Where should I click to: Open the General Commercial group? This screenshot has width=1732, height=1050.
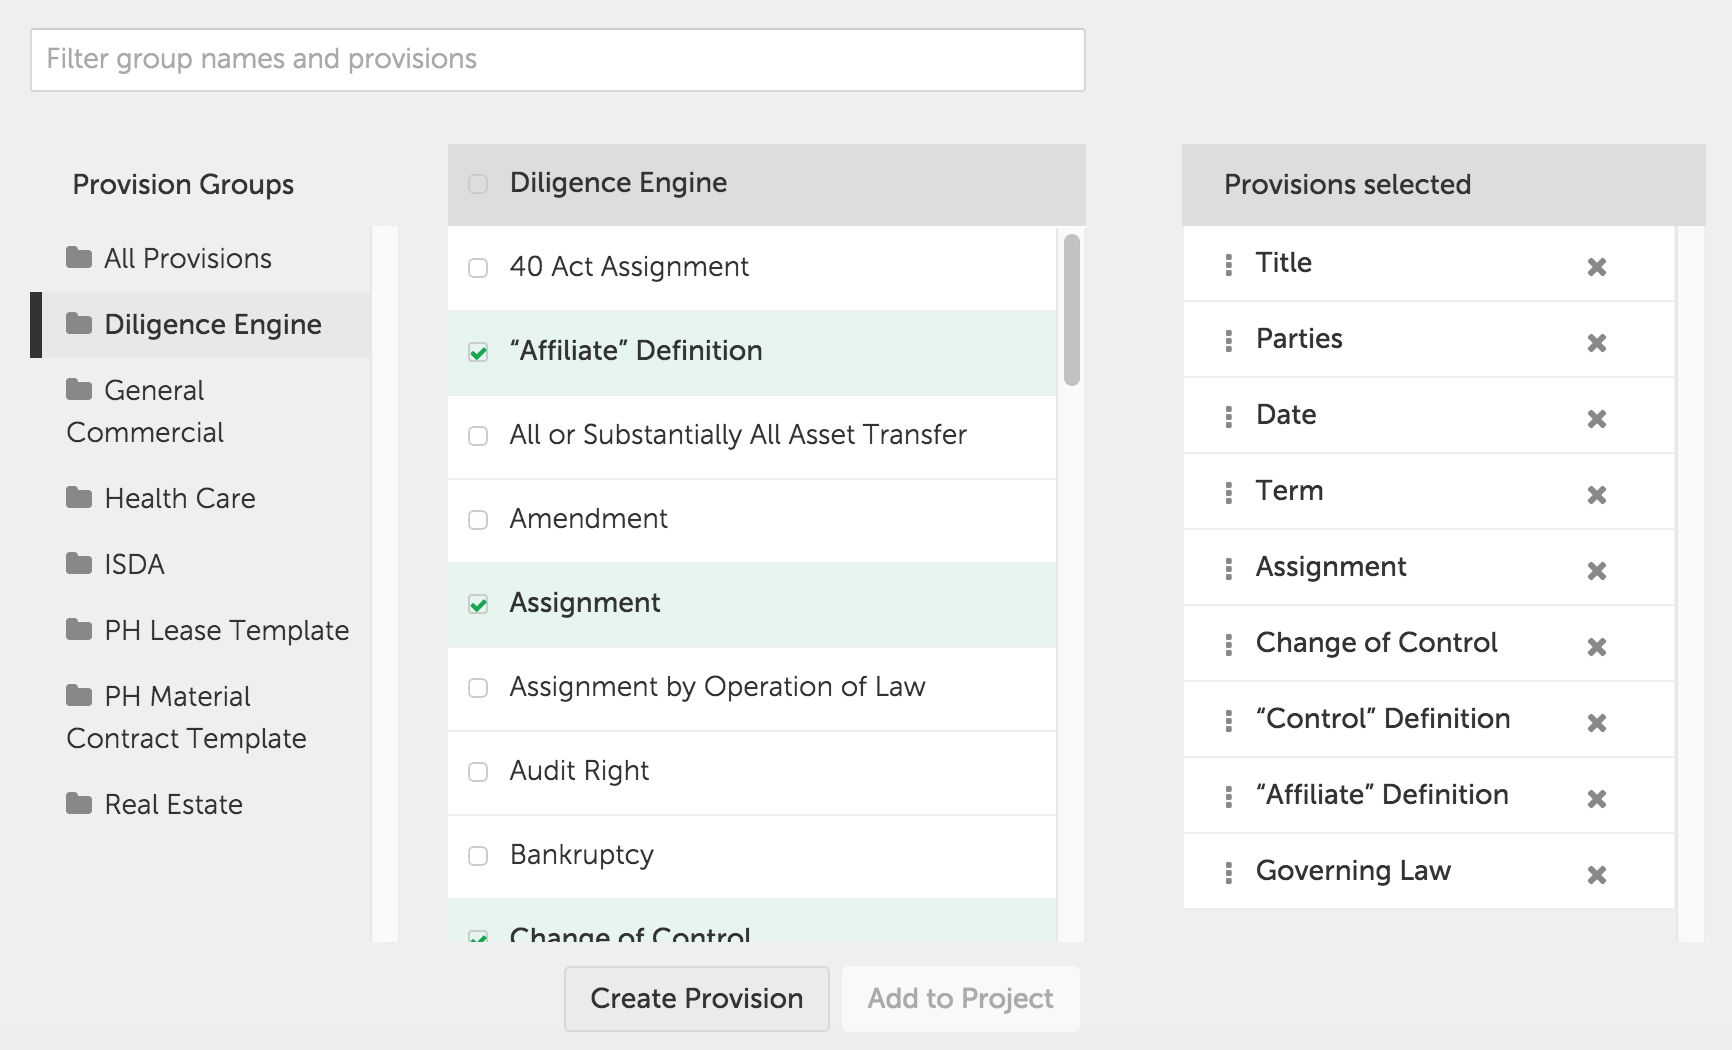(x=201, y=411)
